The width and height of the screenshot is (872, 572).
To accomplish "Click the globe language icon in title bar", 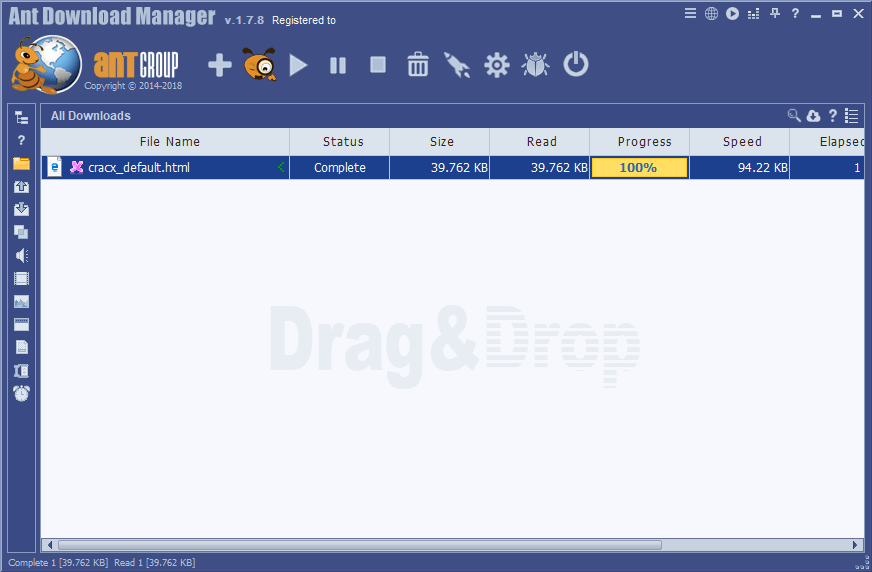I will 711,14.
